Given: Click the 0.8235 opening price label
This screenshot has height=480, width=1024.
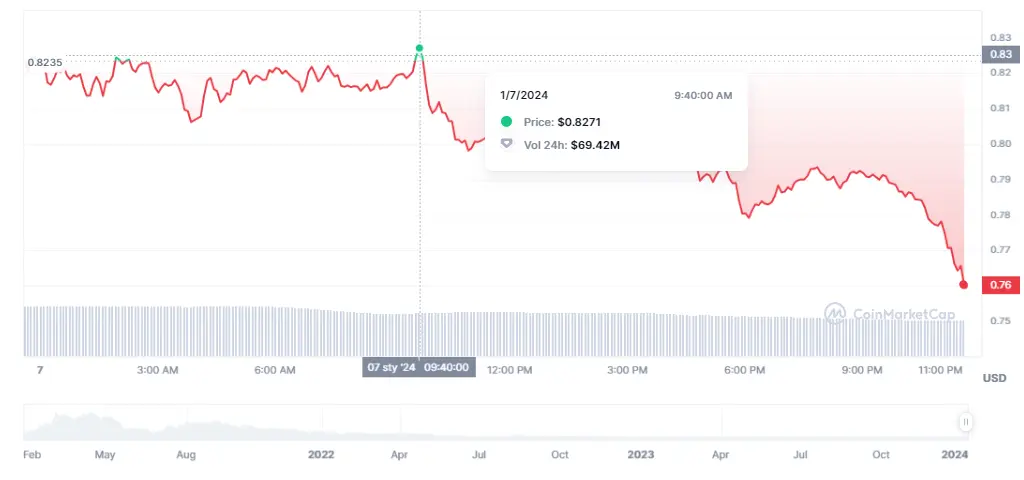Looking at the screenshot, I should 45,62.
